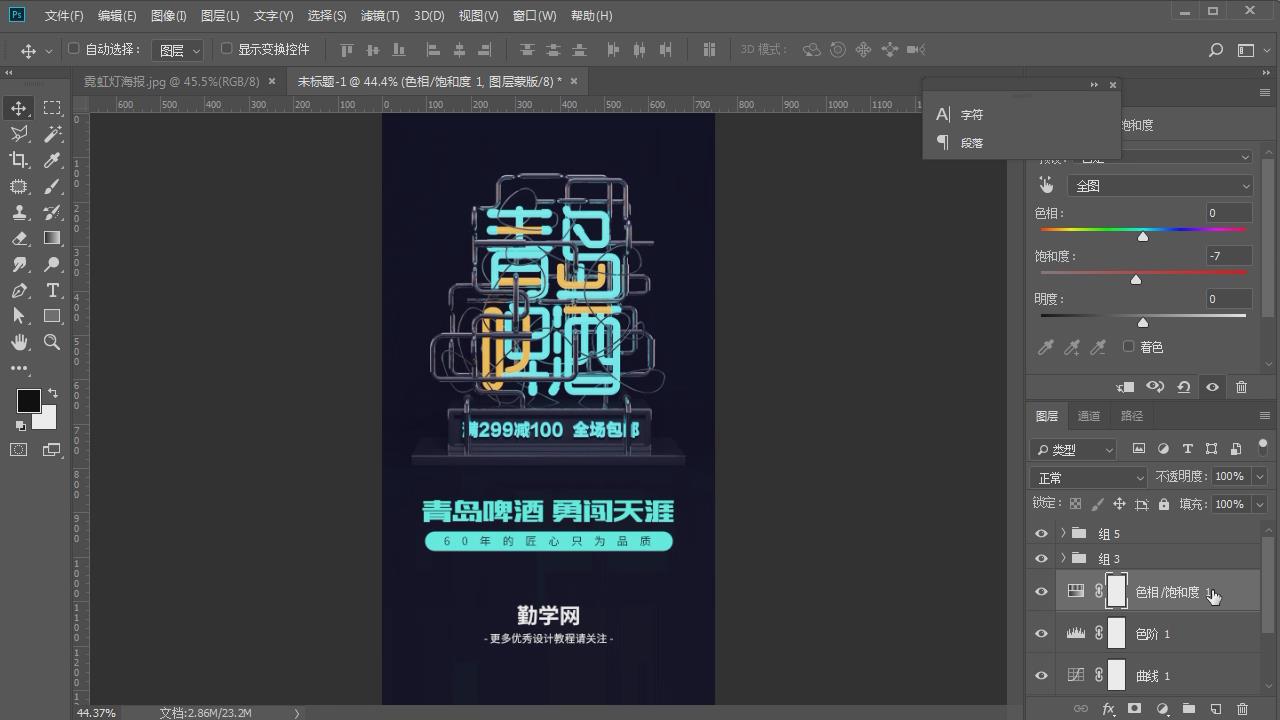Hide the 色相/饱和度 1 adjustment layer
1280x720 pixels.
[1041, 592]
